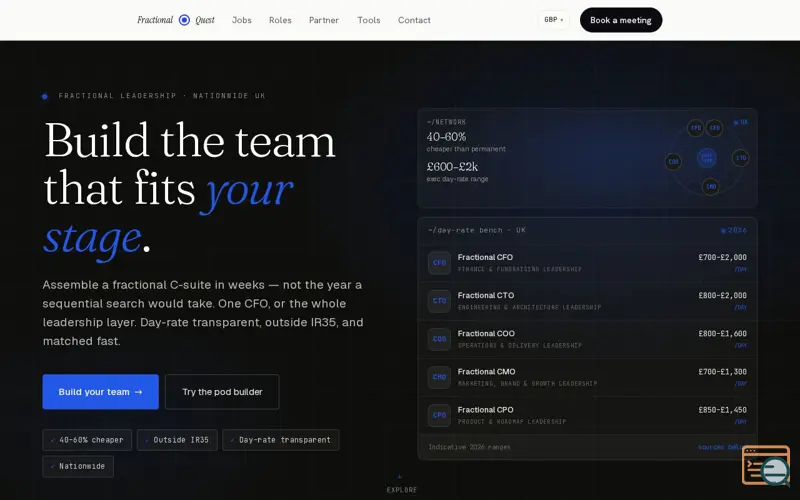Click the Explore scroll-down arrow
The width and height of the screenshot is (800, 500).
tap(401, 478)
